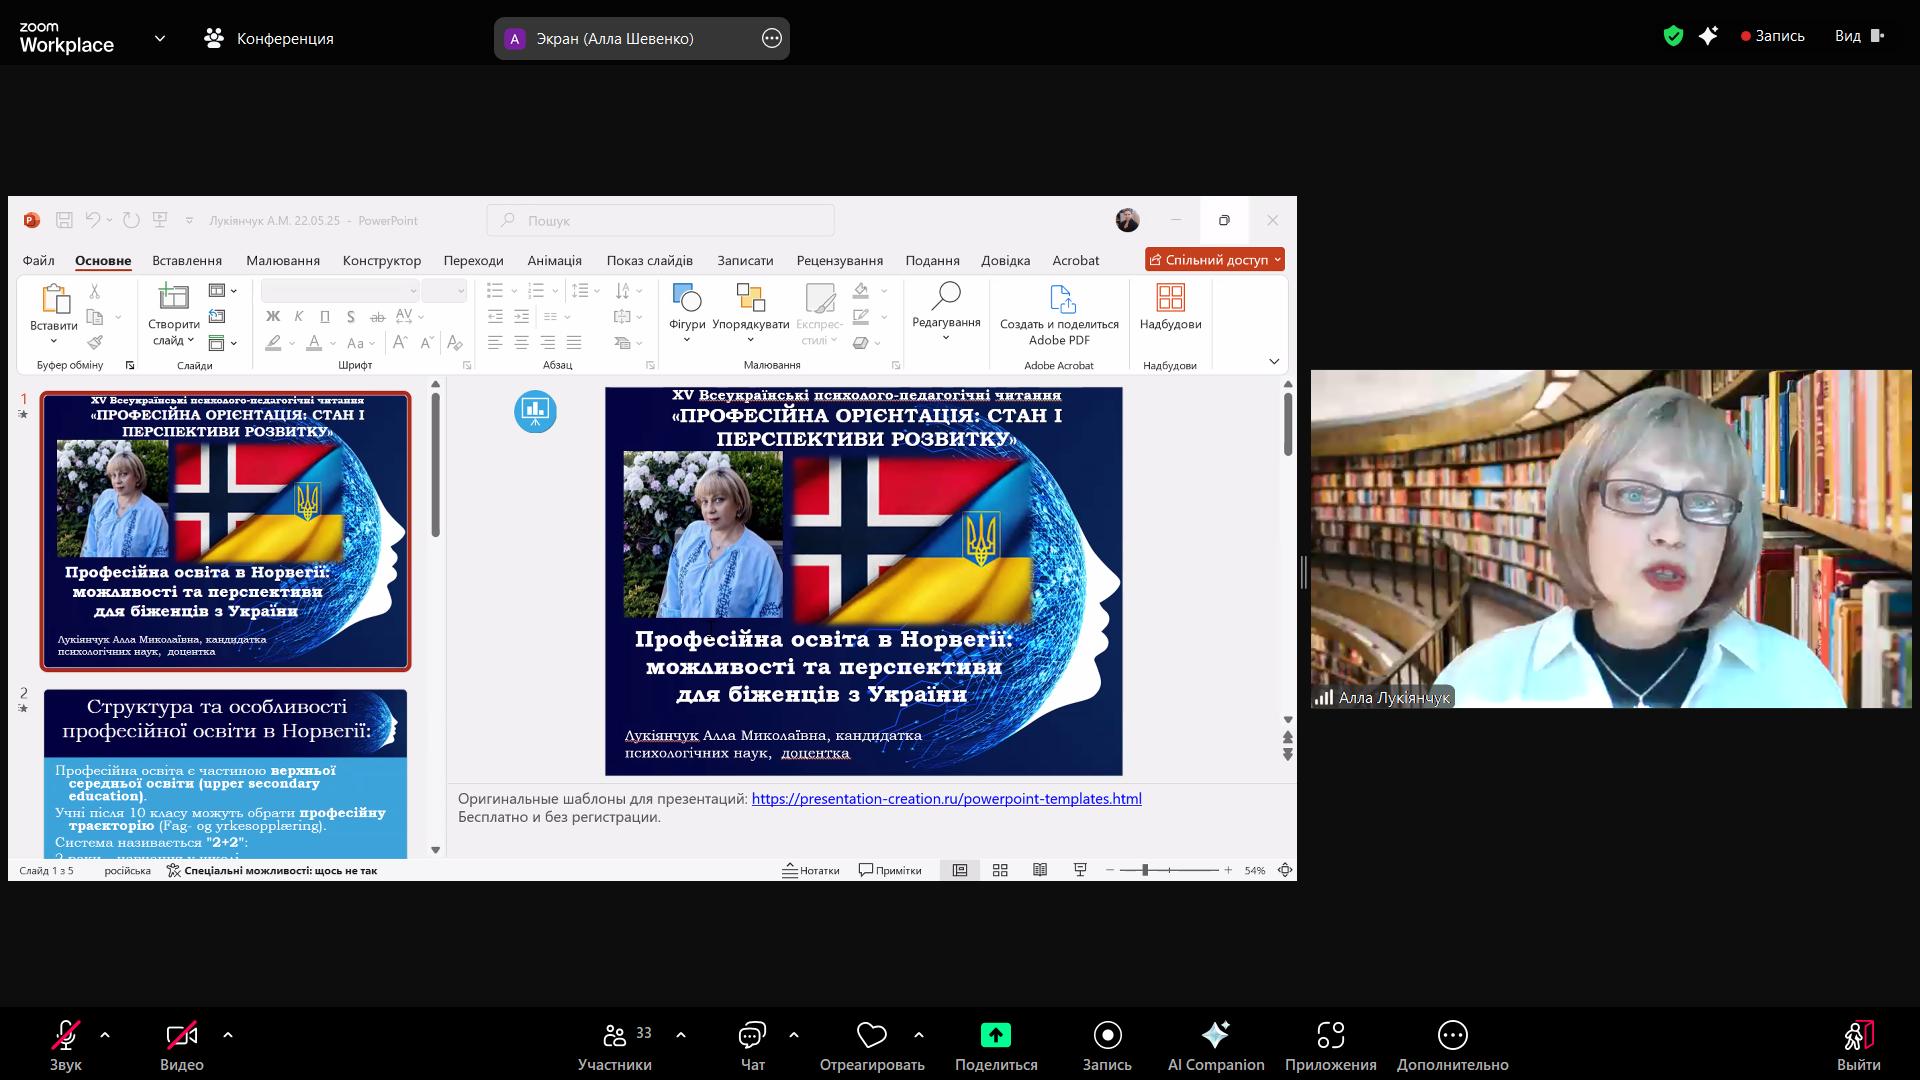
Task: Click the Дополнительно more options icon
Action: click(1452, 1035)
